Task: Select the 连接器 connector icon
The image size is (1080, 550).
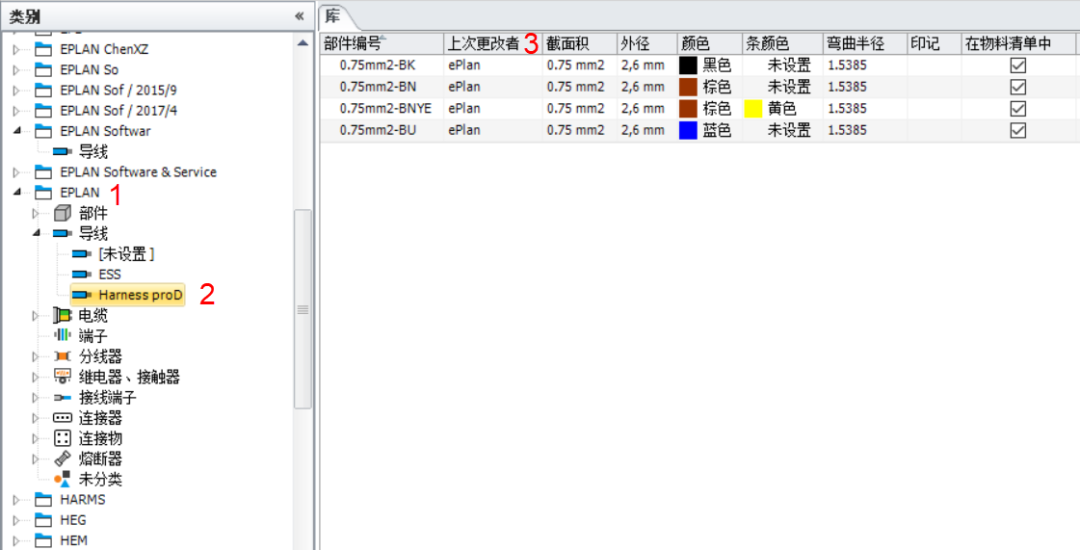Action: click(x=62, y=418)
